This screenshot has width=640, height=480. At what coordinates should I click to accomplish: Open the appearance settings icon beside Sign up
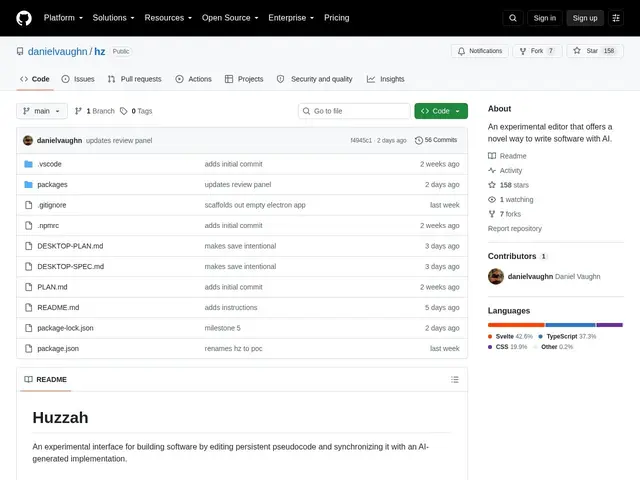616,18
